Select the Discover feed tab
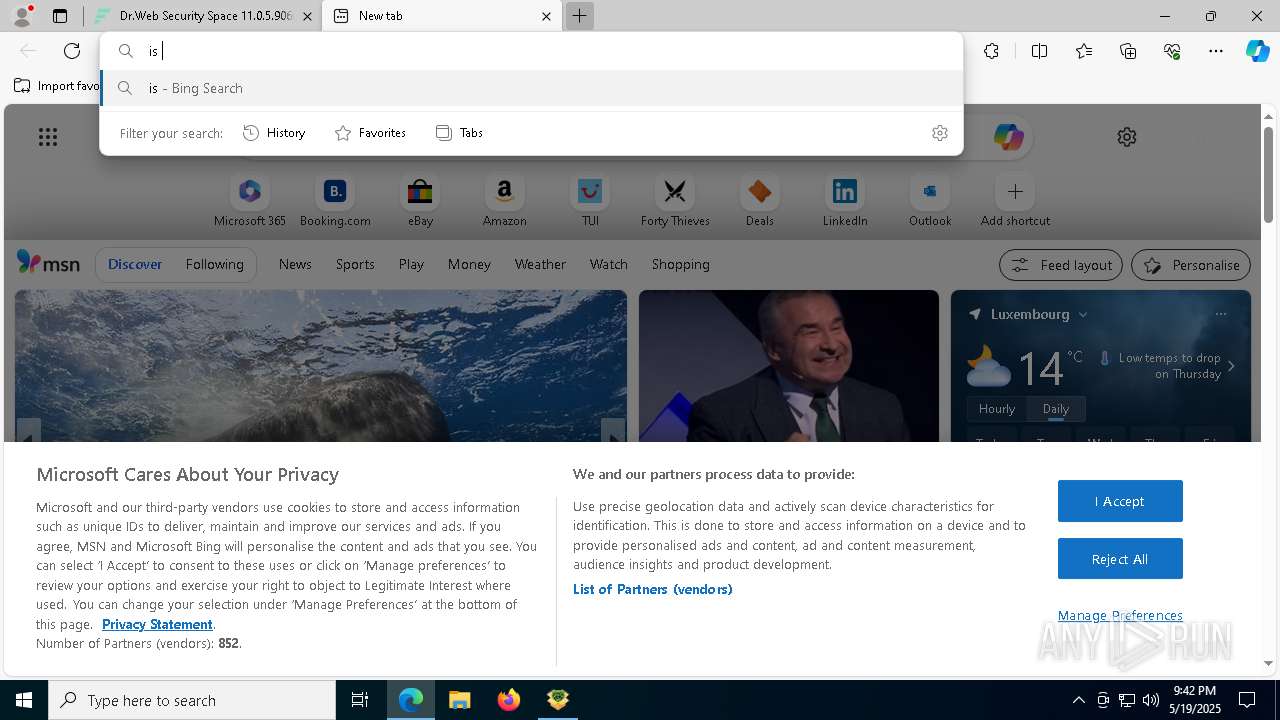This screenshot has width=1280, height=720. [x=135, y=264]
